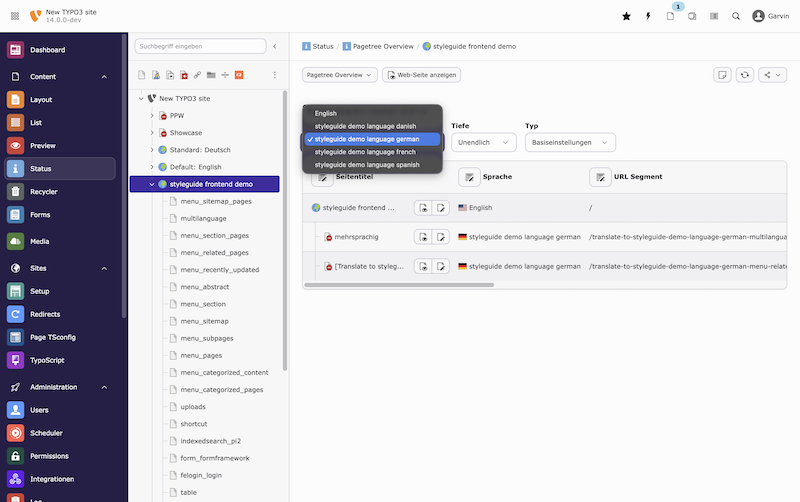Edit the mehrsprachig page via pencil icon
Viewport: 800px width, 502px height.
click(441, 237)
